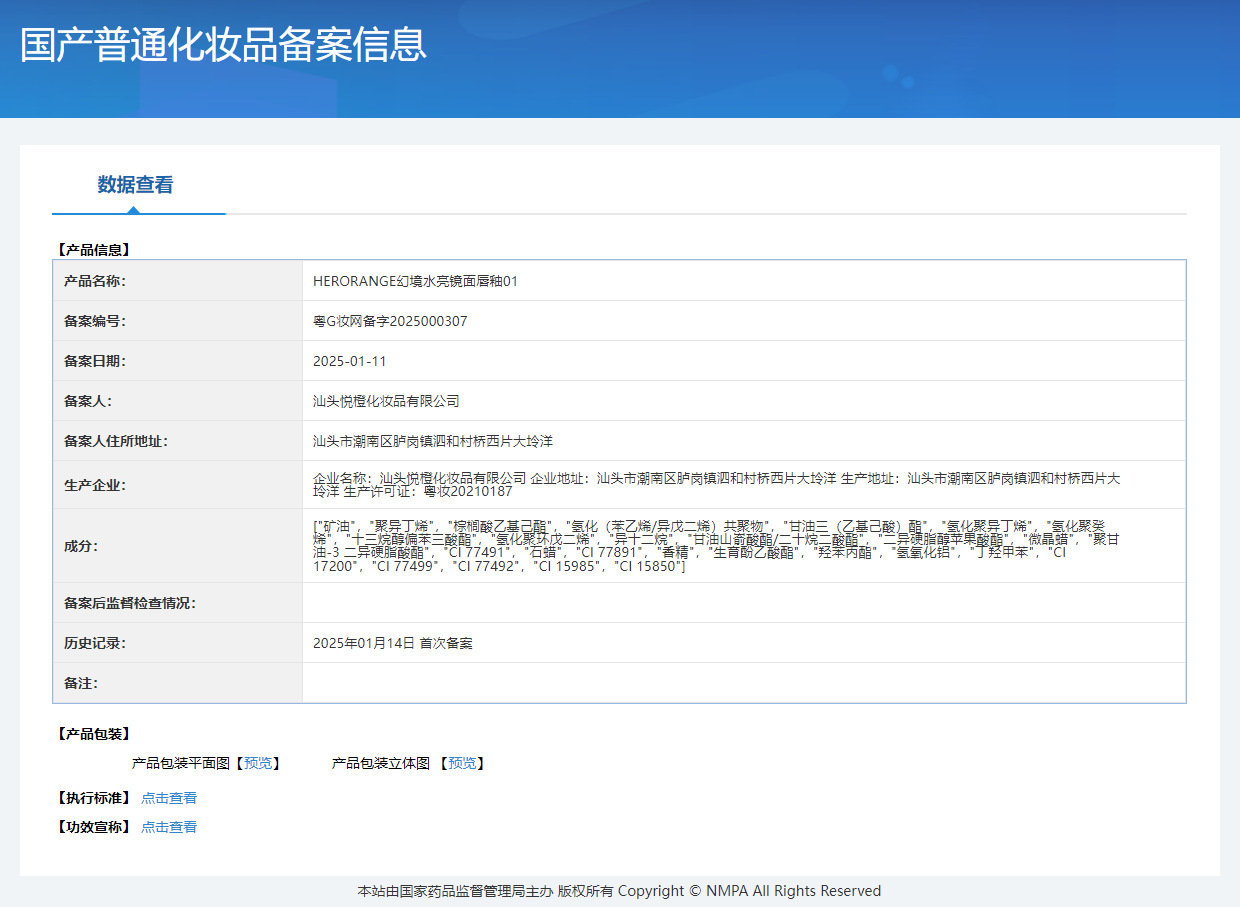Viewport: 1240px width, 907px height.
Task: Open 产品包装立体图 预览 link
Action: pos(461,763)
